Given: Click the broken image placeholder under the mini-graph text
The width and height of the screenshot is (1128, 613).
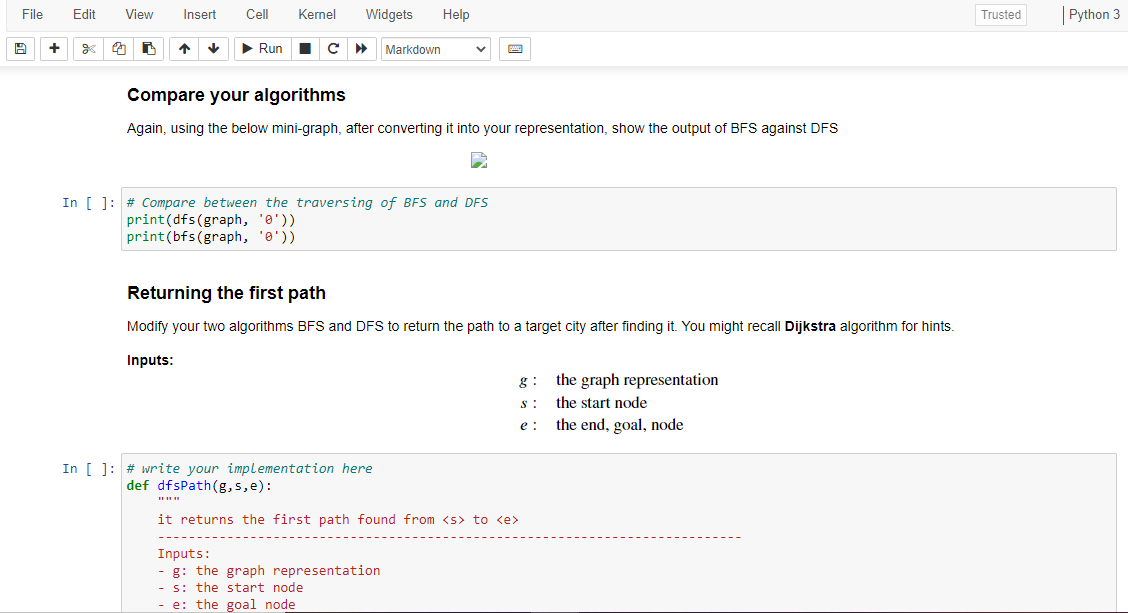Looking at the screenshot, I should pos(478,160).
